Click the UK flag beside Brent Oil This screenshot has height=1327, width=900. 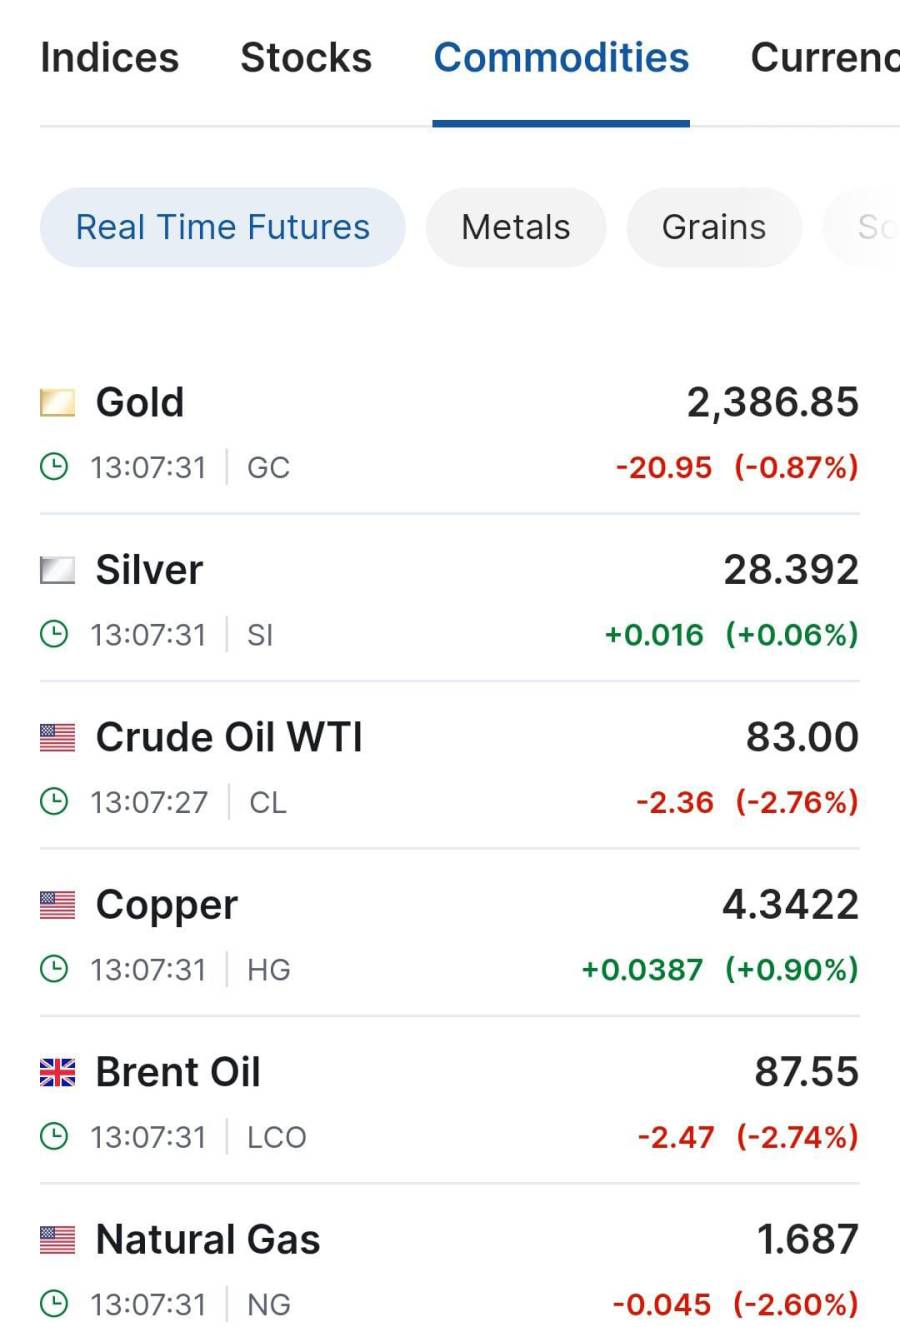point(57,1073)
